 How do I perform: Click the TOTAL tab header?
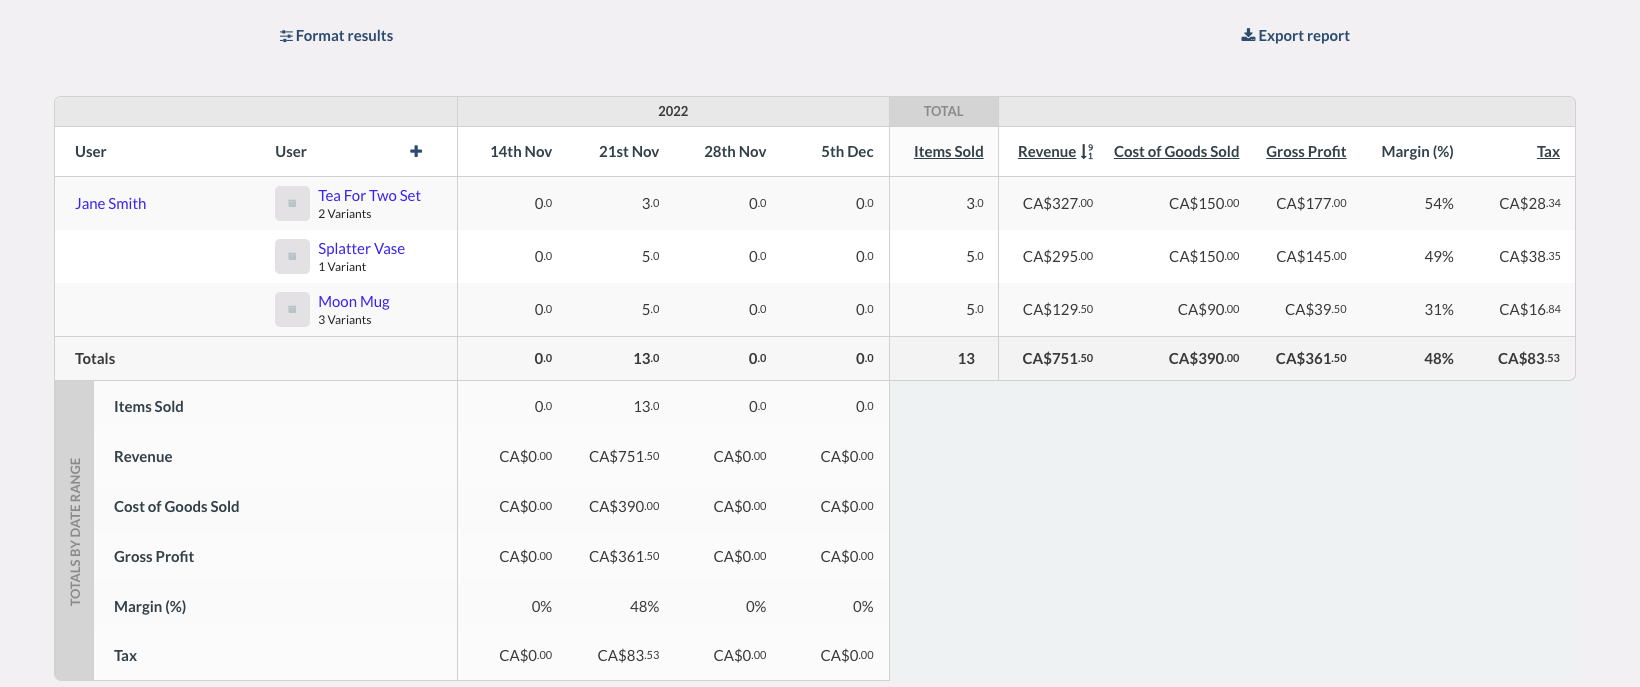pos(943,111)
